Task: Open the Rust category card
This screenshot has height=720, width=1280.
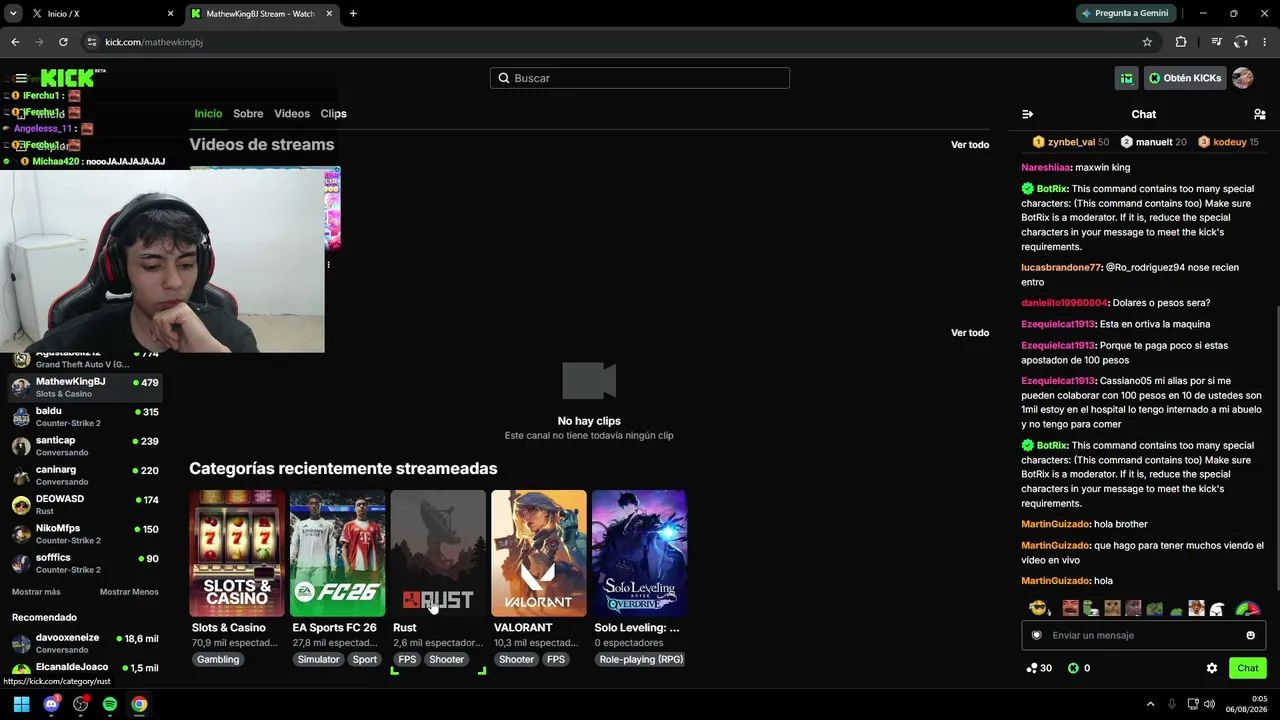Action: pos(438,553)
